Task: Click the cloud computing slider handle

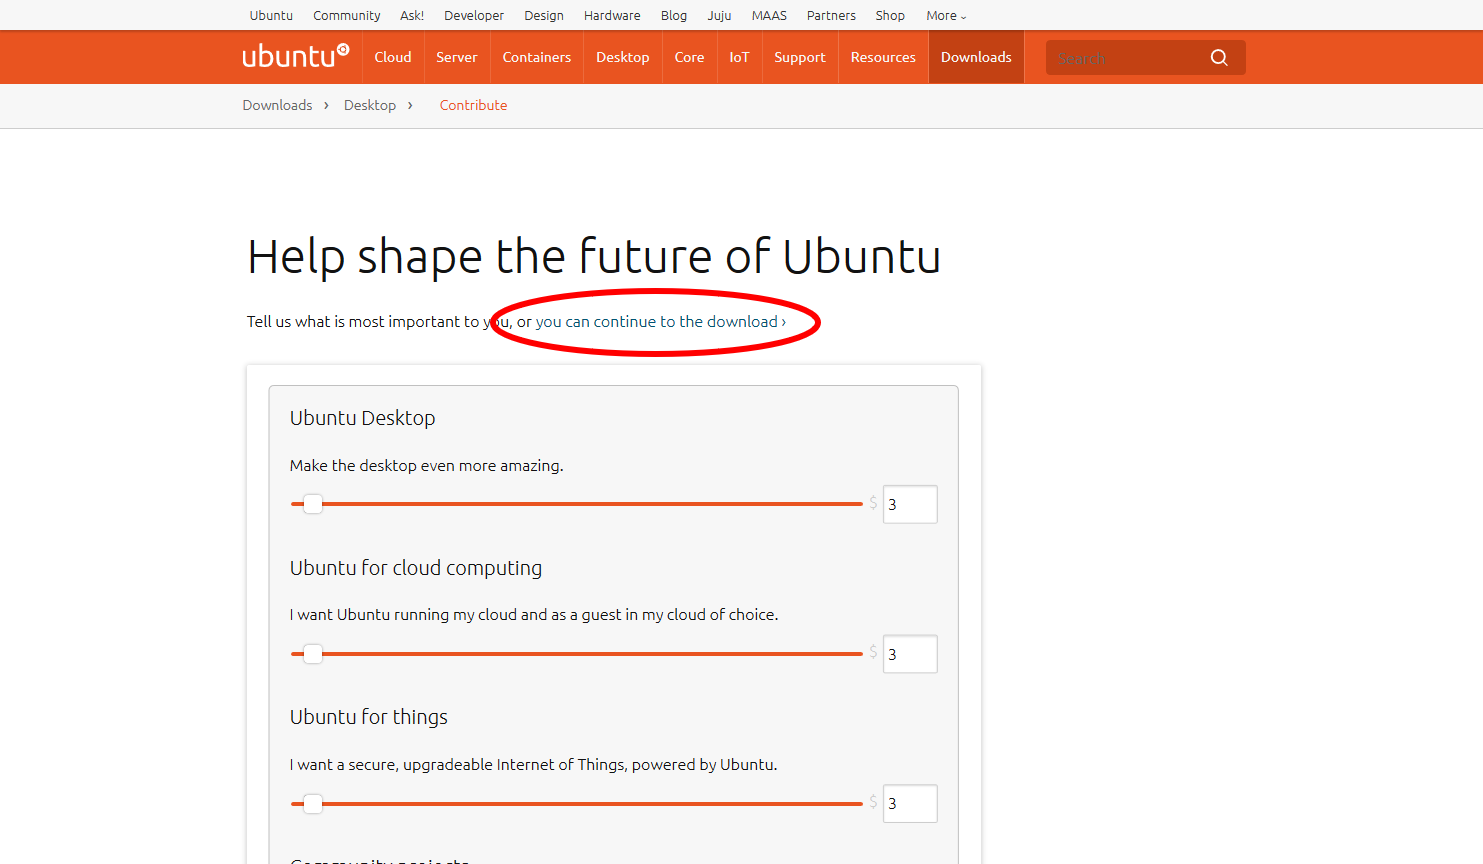Action: click(313, 654)
